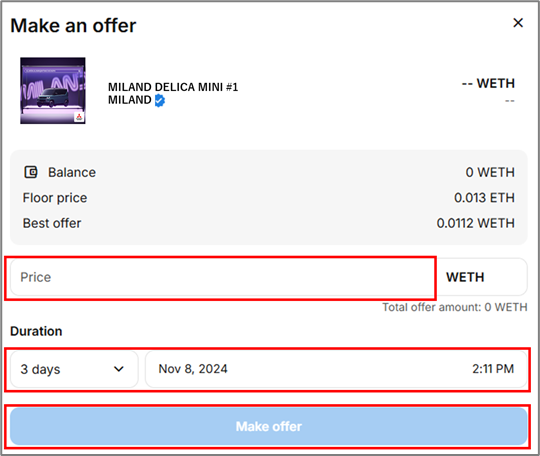Viewport: 540px width, 456px height.
Task: Click the chevron arrow in 3 days selector
Action: pyautogui.click(x=119, y=369)
